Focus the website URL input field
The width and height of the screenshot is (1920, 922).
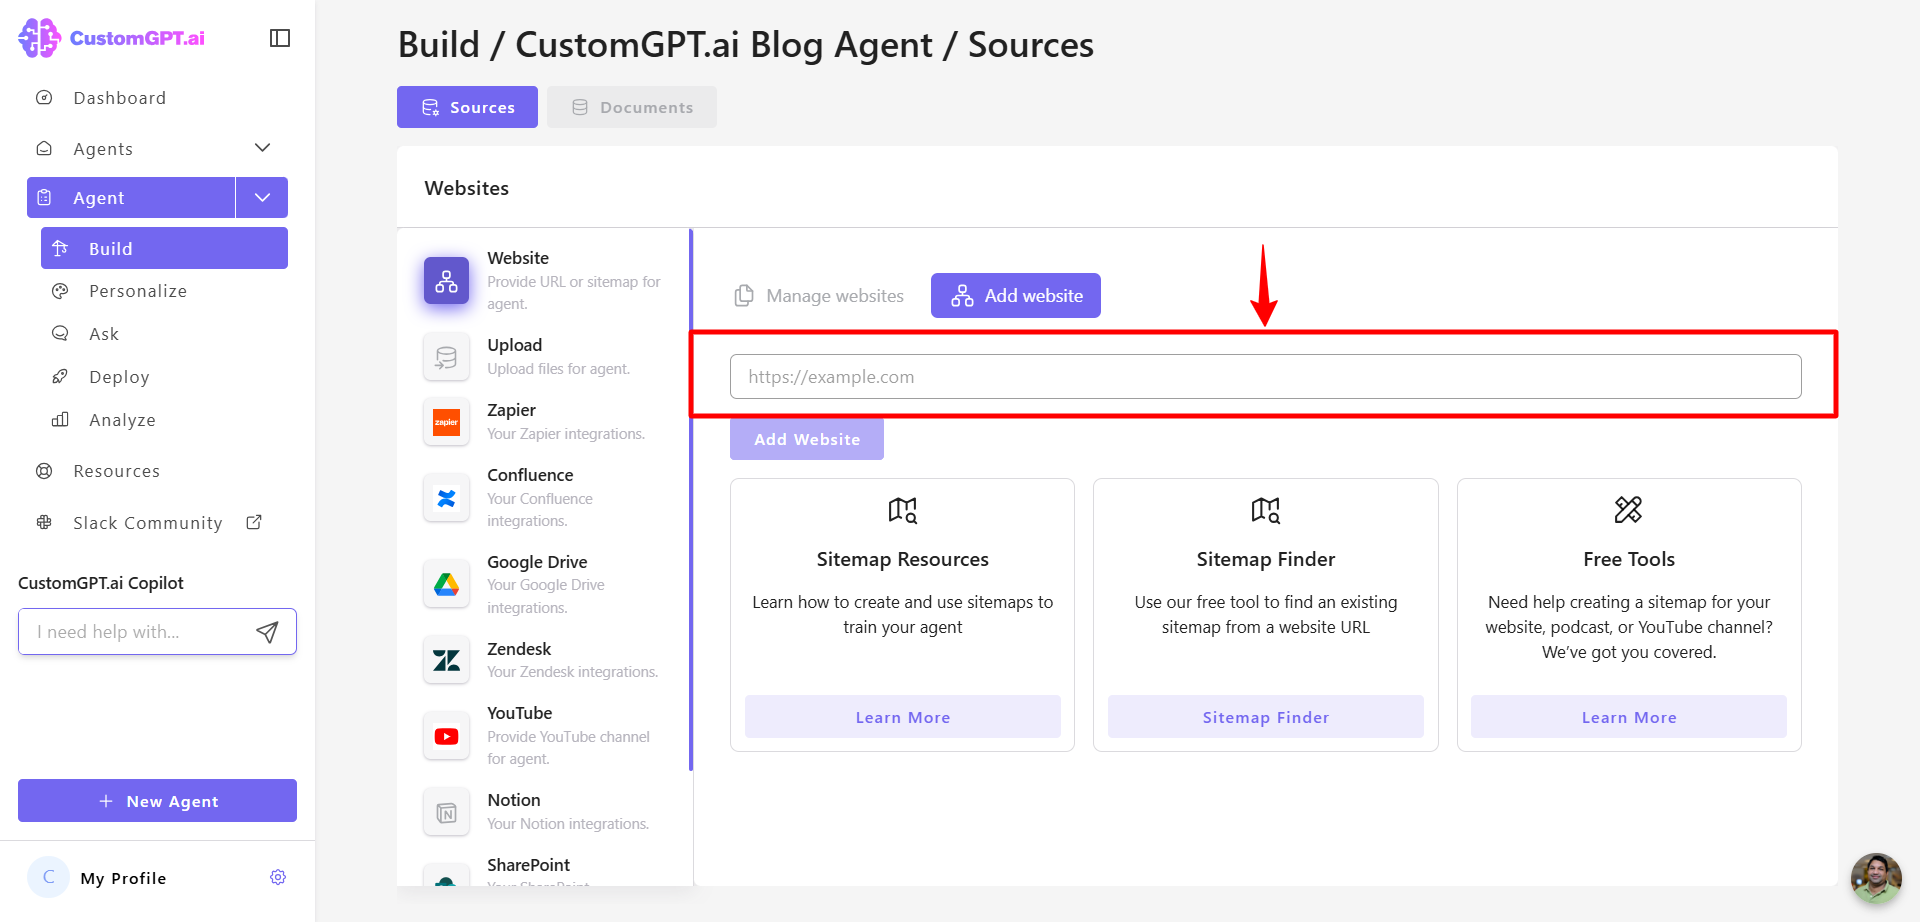[x=1266, y=377]
